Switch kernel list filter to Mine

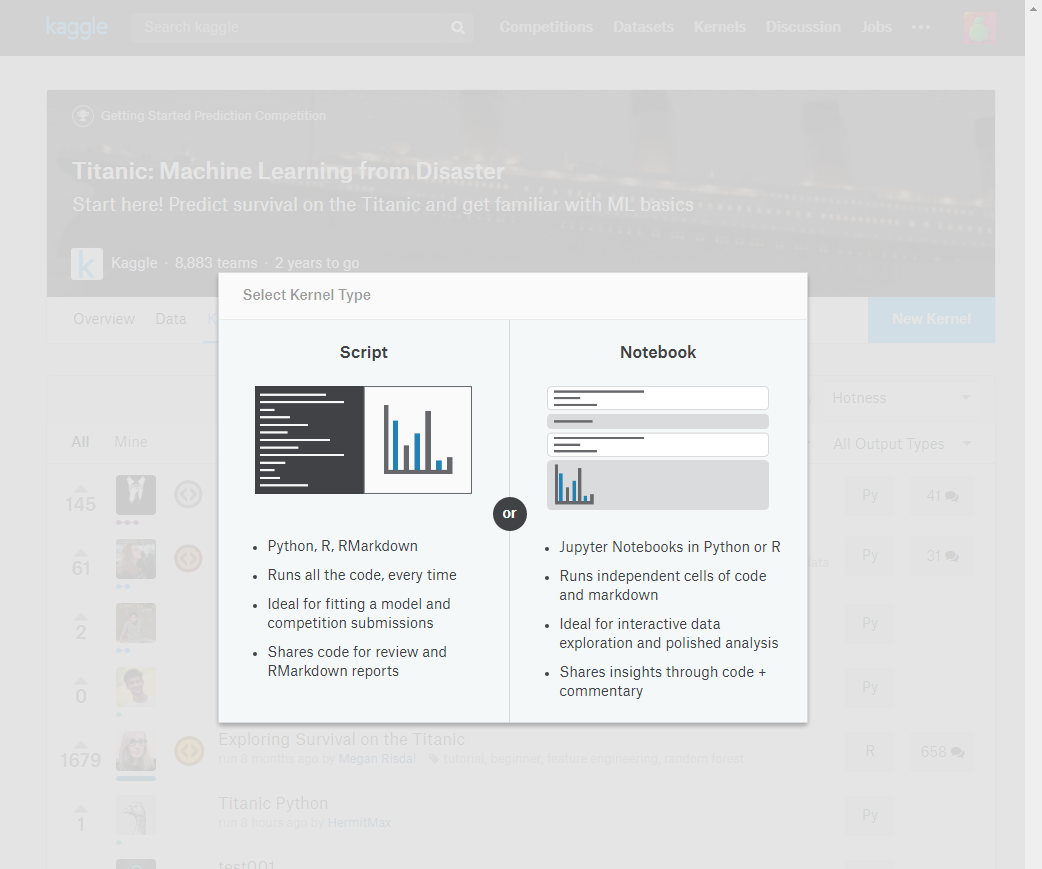pyautogui.click(x=131, y=441)
